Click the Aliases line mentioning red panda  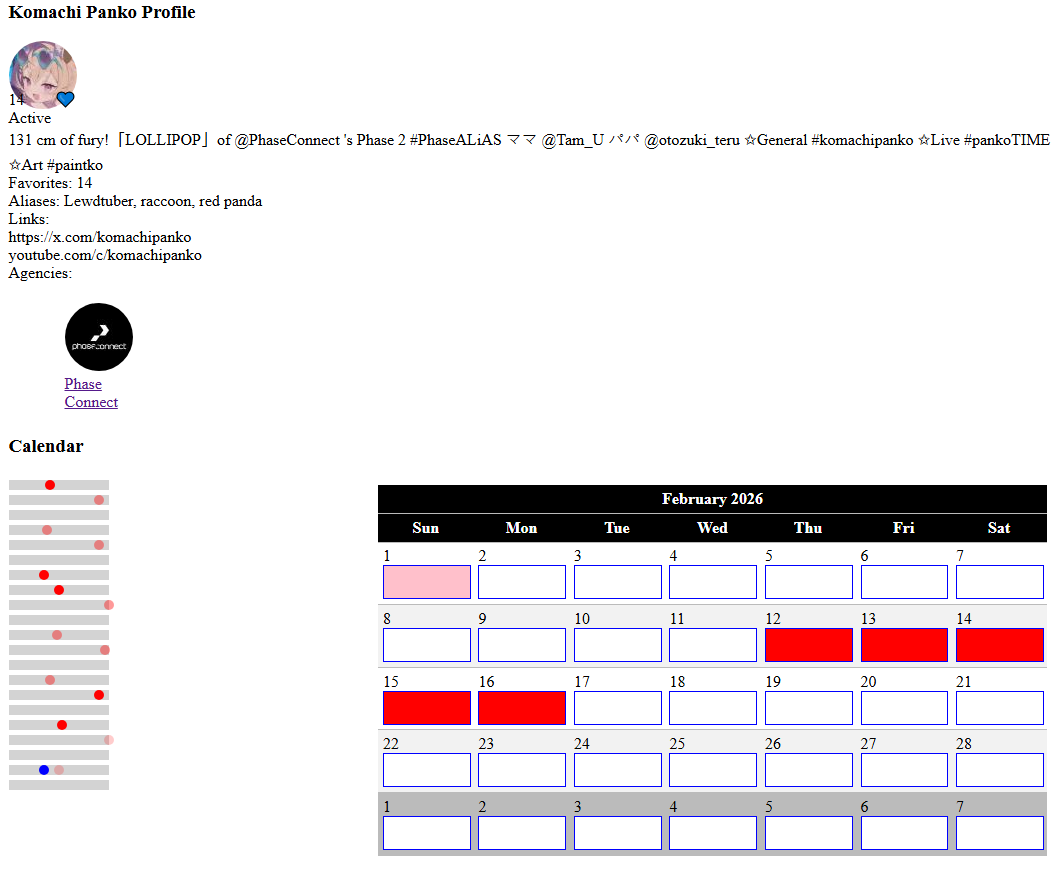(x=135, y=202)
